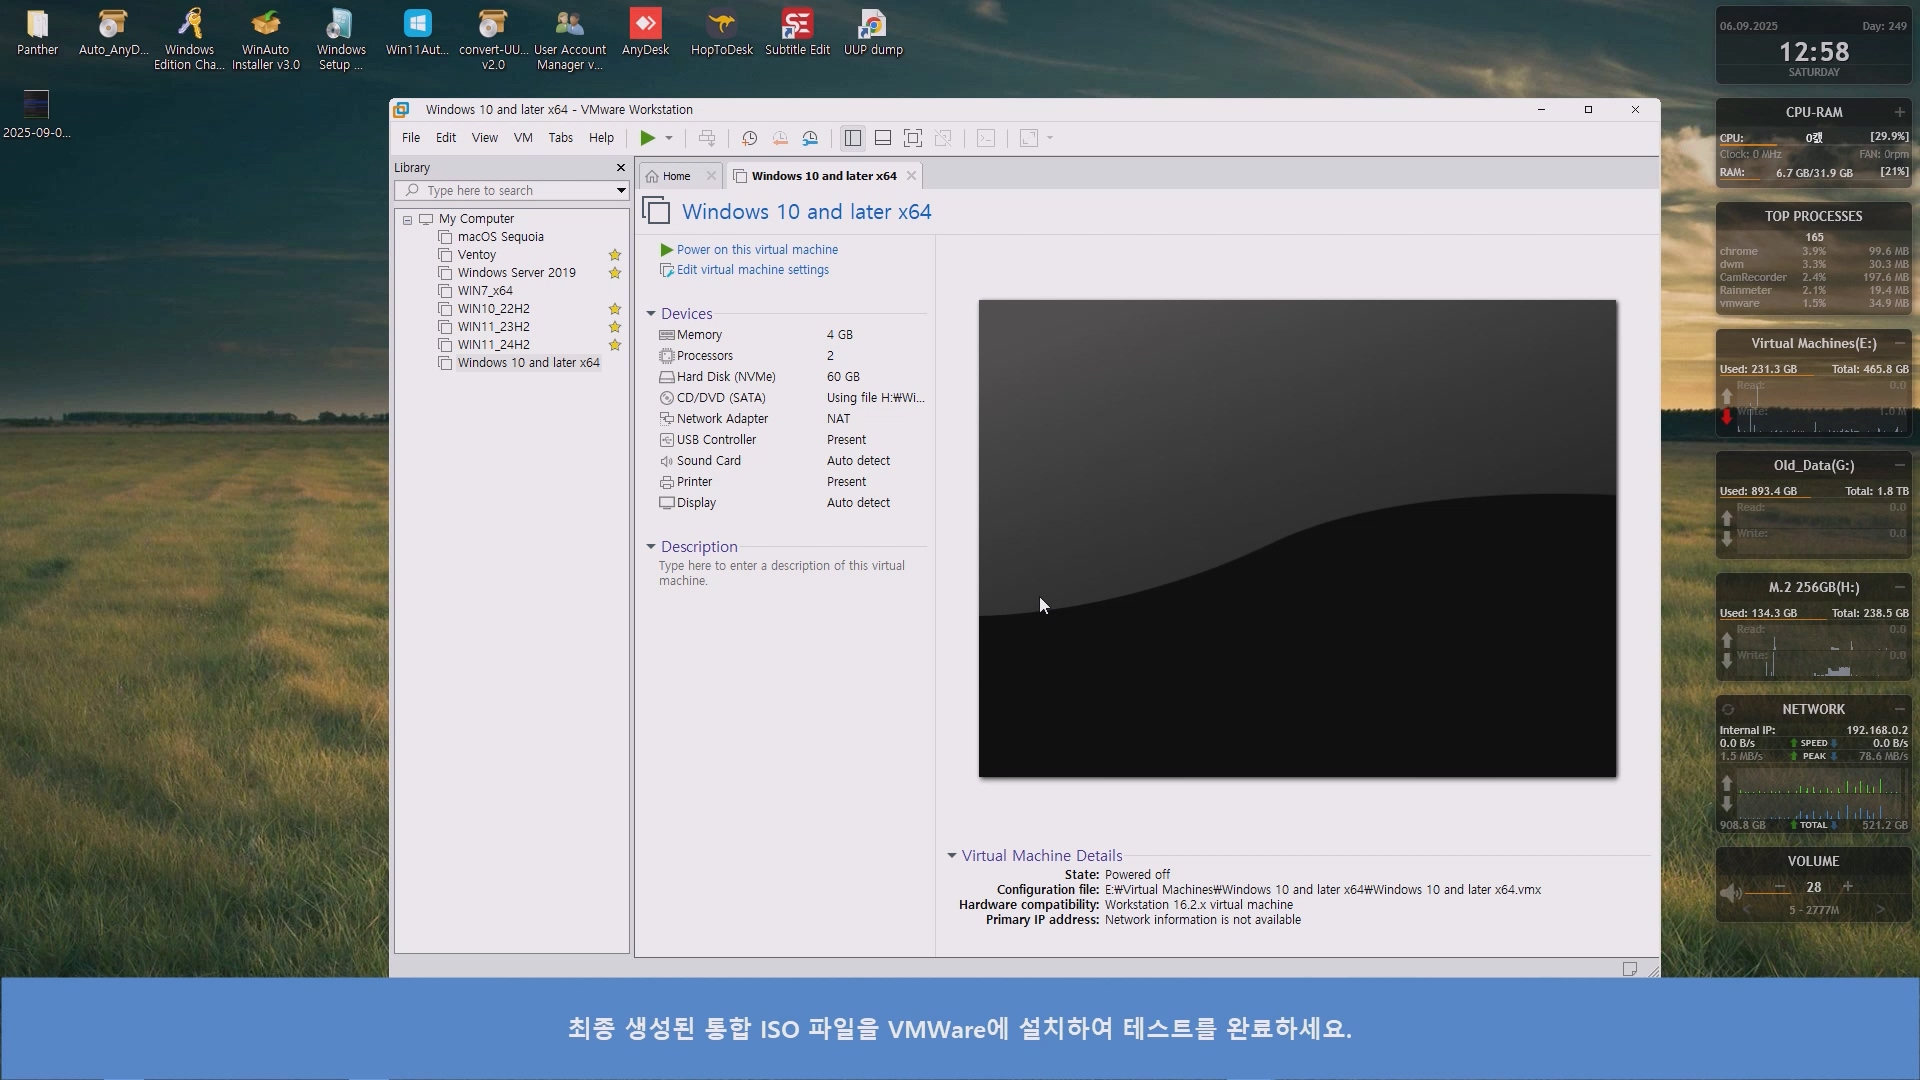Viewport: 1920px width, 1080px height.
Task: Click the message log icon in status bar
Action: click(1630, 969)
